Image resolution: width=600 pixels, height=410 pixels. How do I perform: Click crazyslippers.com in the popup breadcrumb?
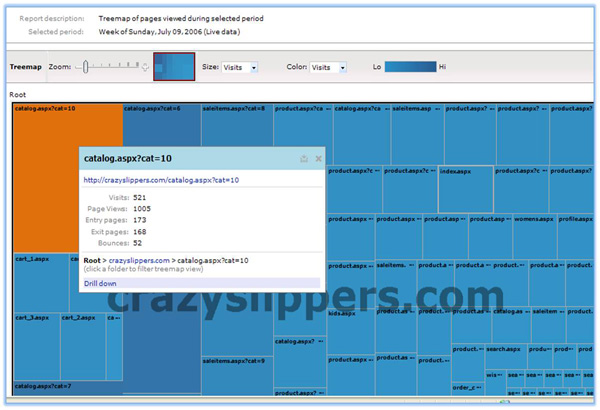point(139,260)
